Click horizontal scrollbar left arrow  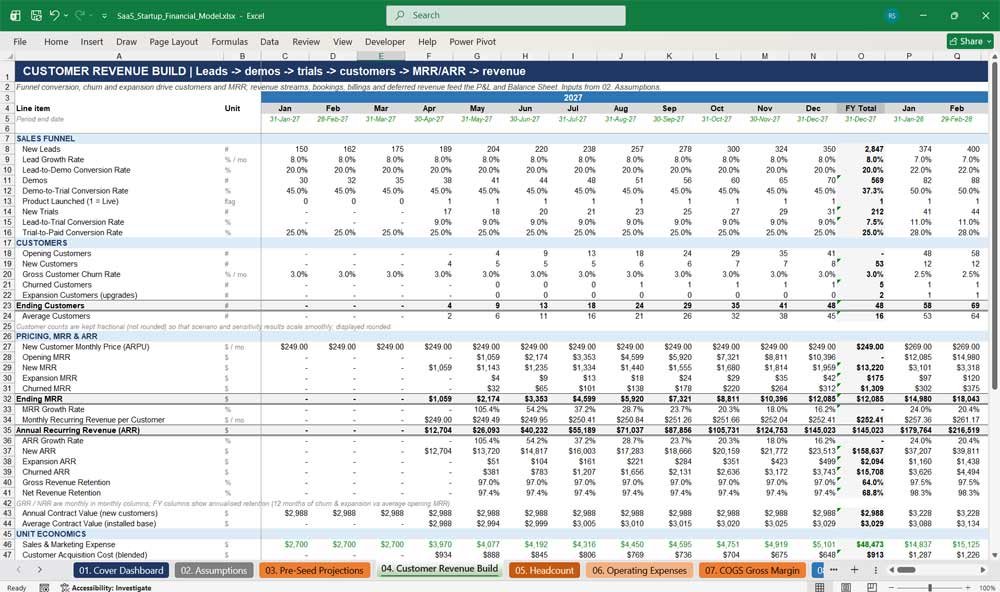(892, 570)
